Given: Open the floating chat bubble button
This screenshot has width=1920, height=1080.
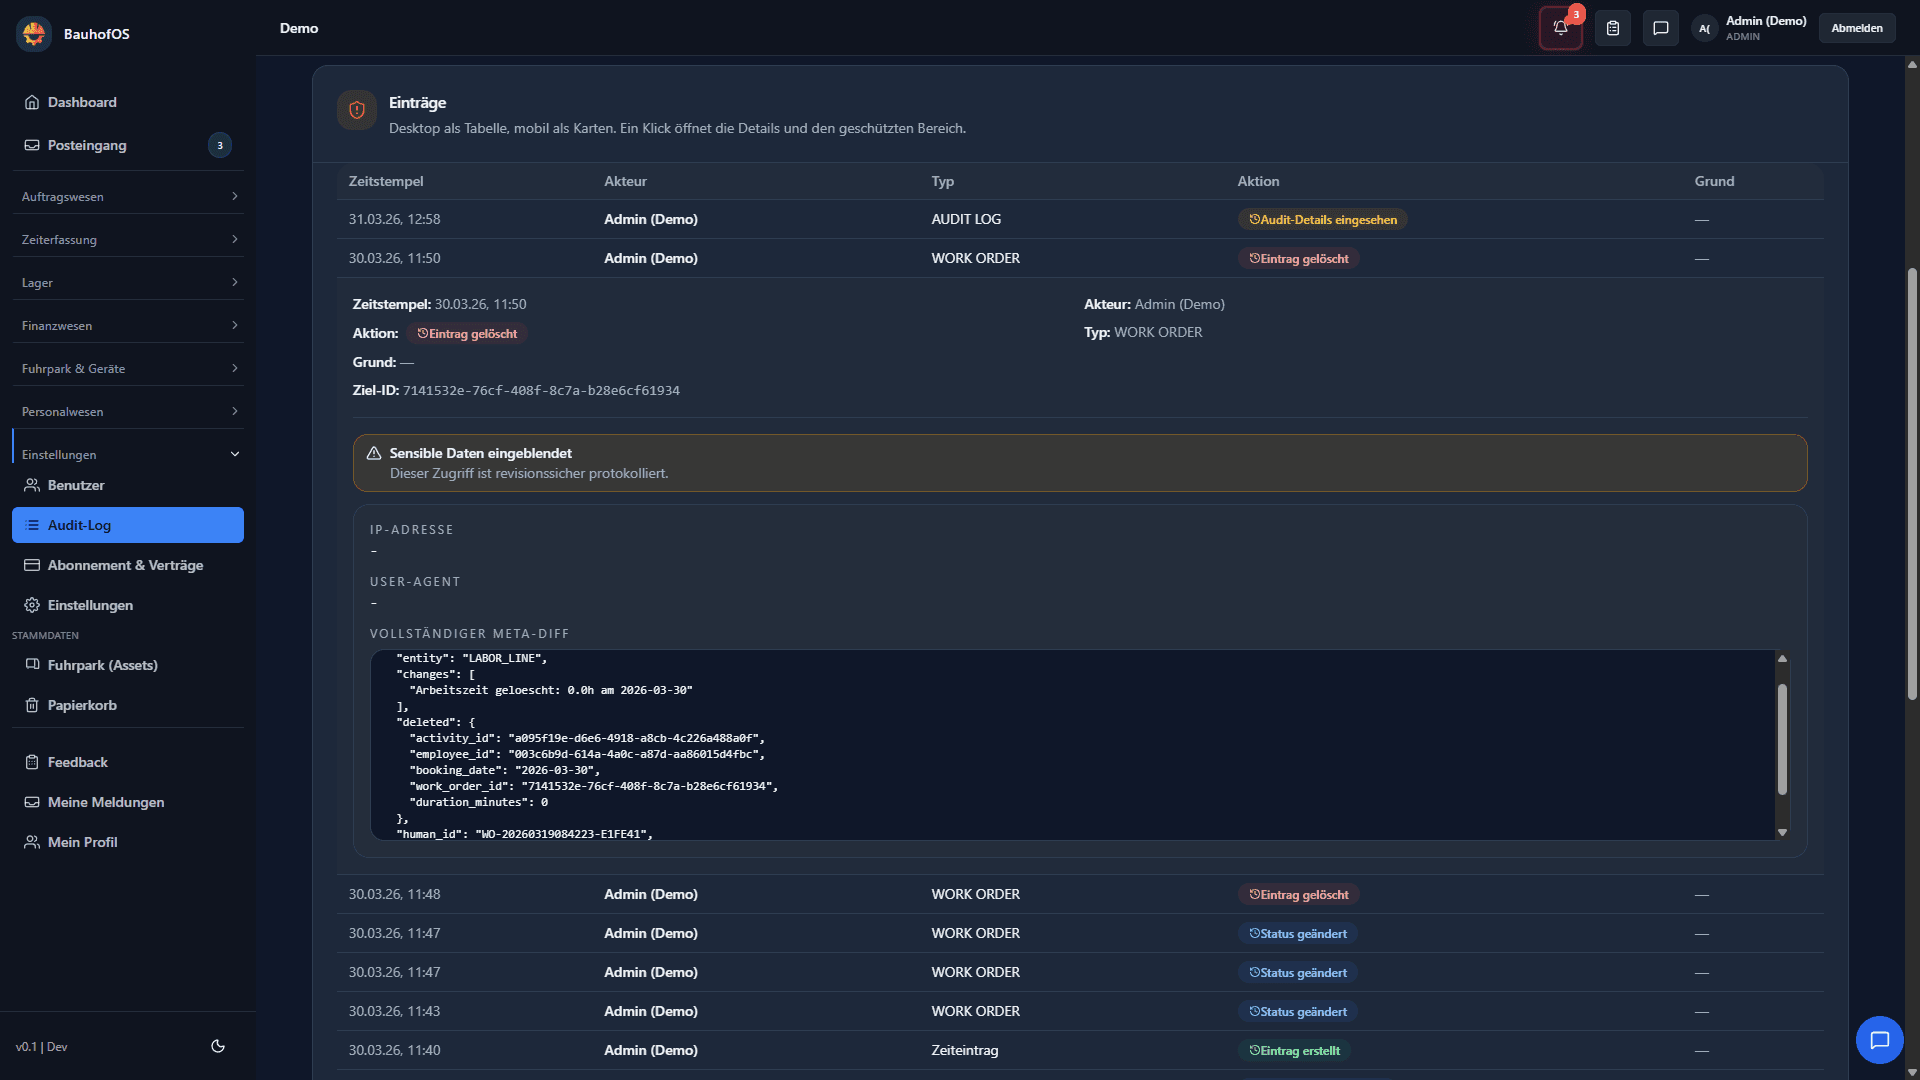Looking at the screenshot, I should pyautogui.click(x=1879, y=1040).
